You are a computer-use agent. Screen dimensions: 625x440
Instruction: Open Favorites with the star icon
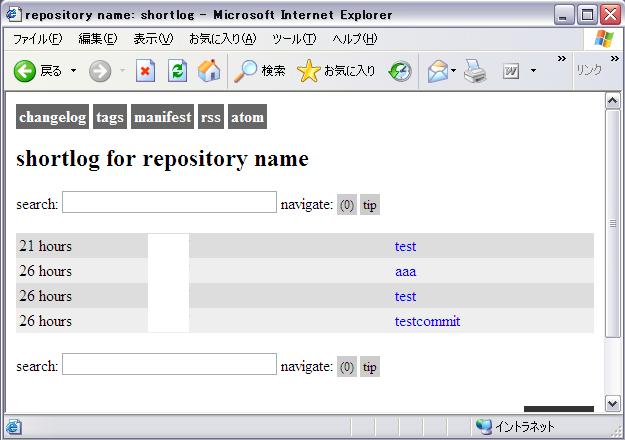(309, 71)
